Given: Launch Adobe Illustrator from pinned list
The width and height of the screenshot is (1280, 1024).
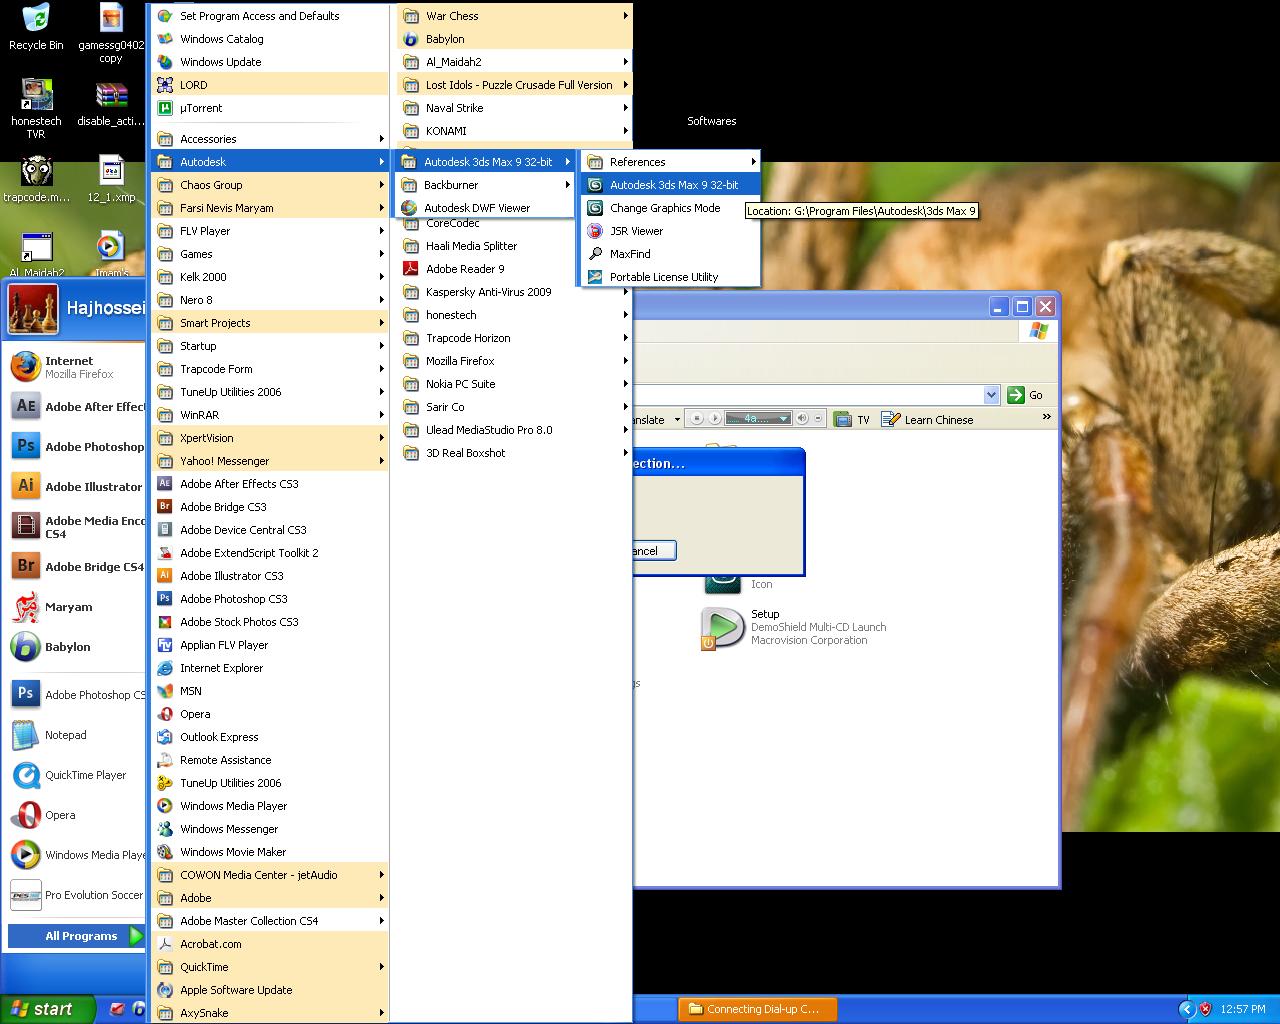Looking at the screenshot, I should click(x=78, y=487).
